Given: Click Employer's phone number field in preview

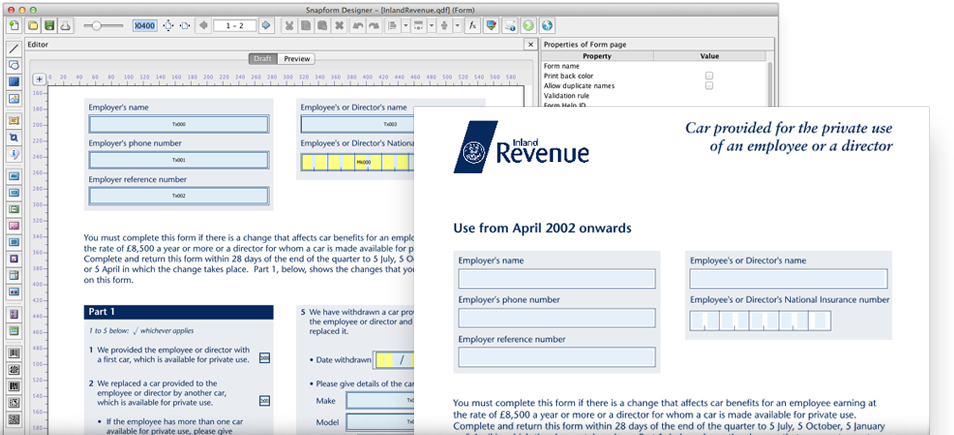Looking at the screenshot, I should [x=557, y=318].
